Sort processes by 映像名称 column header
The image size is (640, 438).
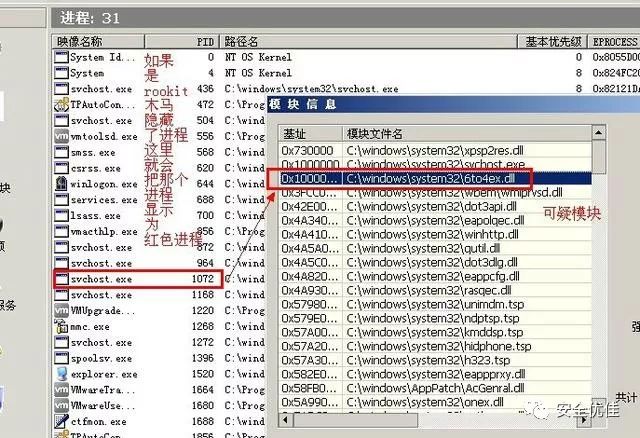[x=98, y=42]
